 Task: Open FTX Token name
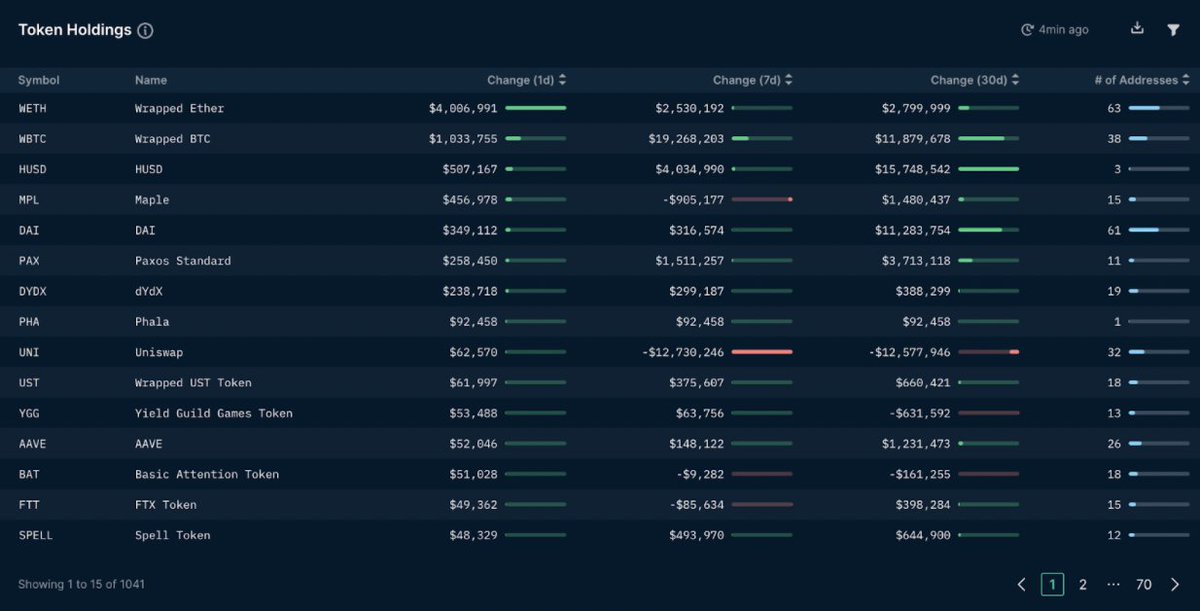point(166,505)
